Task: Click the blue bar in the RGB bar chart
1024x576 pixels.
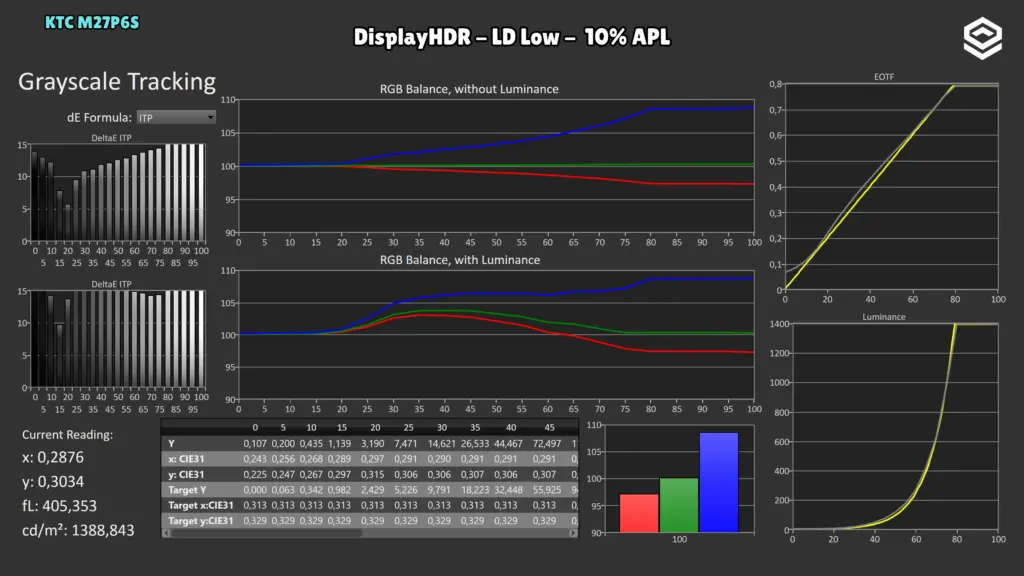Action: coord(718,483)
